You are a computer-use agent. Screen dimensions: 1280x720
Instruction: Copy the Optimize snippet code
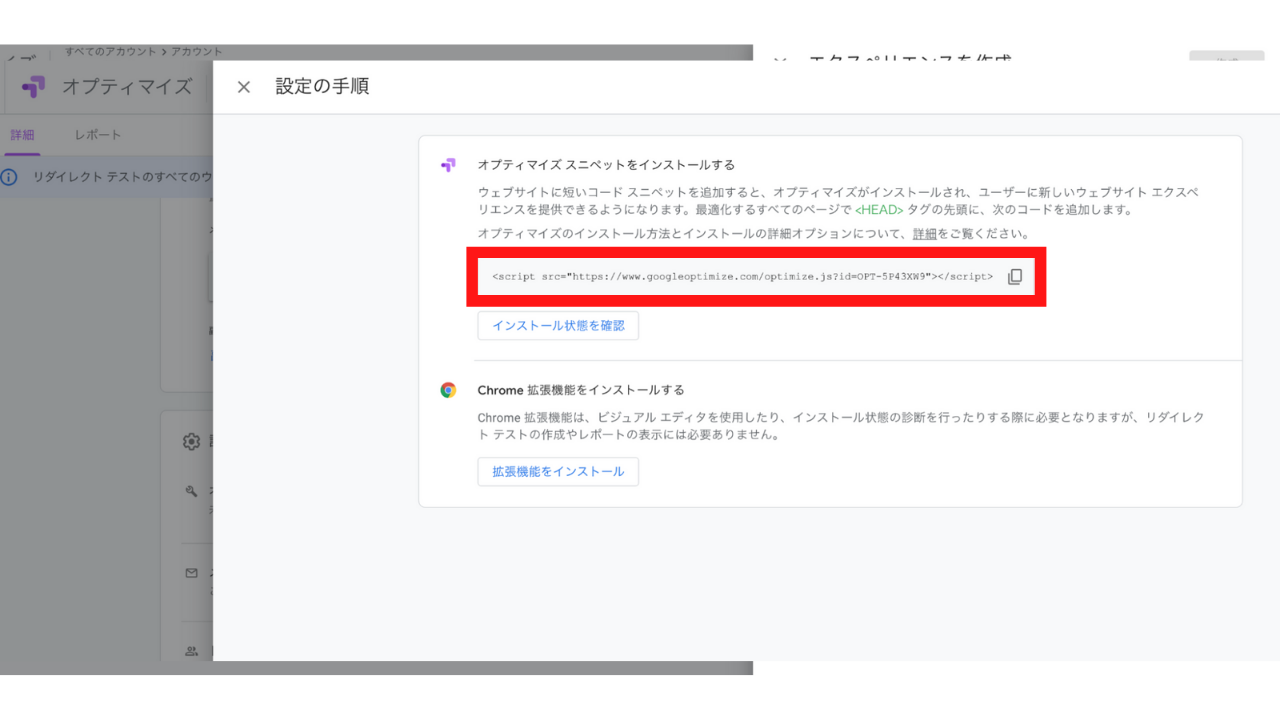coord(1015,277)
